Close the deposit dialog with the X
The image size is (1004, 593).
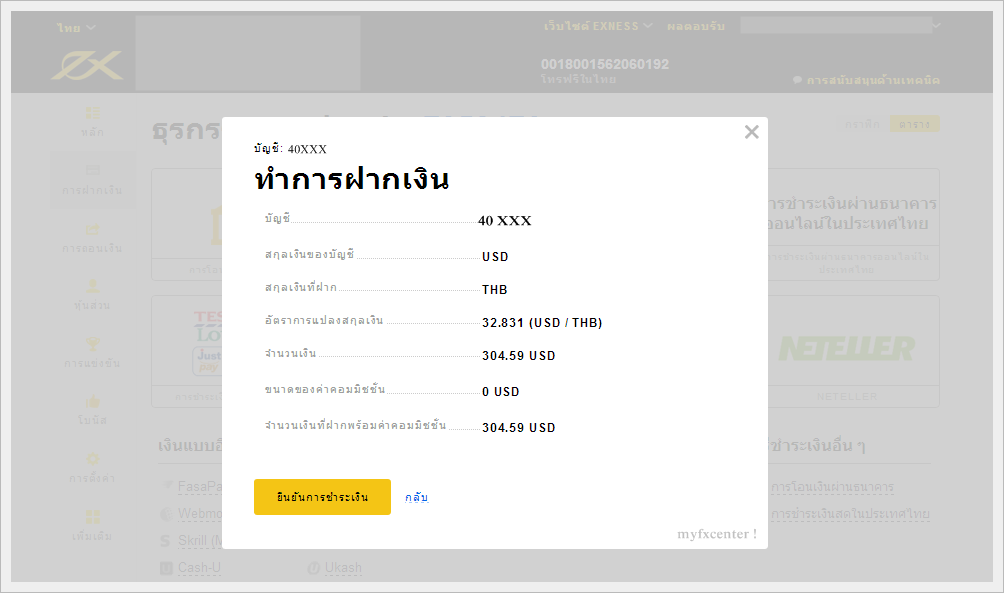[x=752, y=132]
